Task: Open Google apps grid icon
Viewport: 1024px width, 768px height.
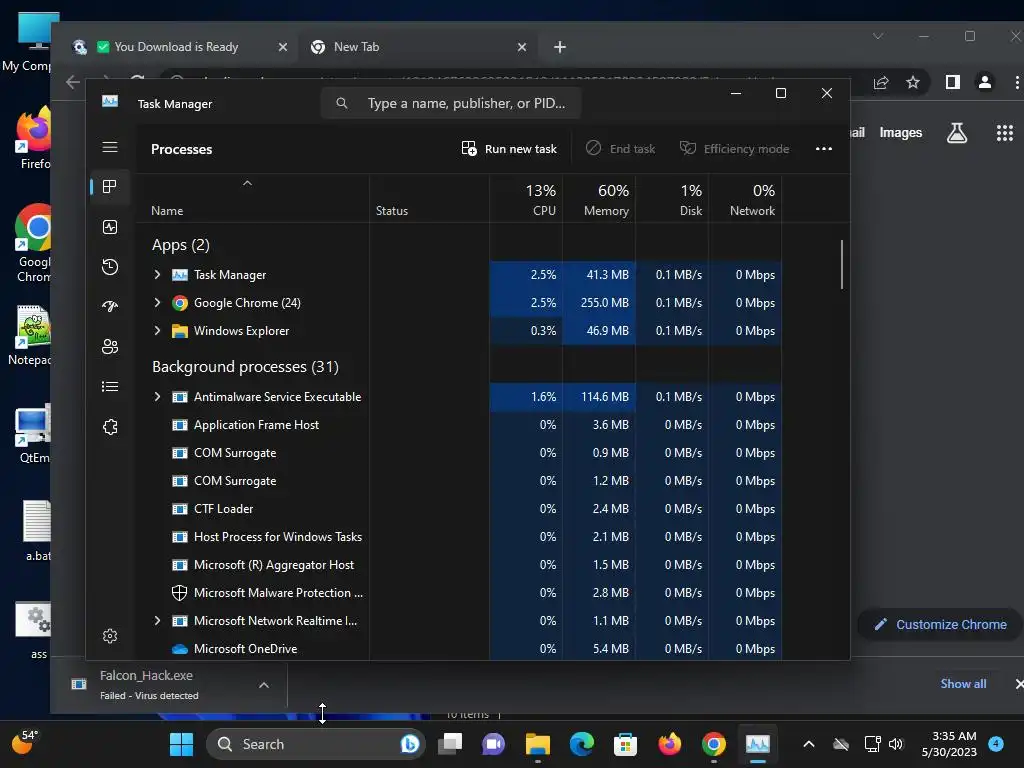Action: tap(1004, 133)
